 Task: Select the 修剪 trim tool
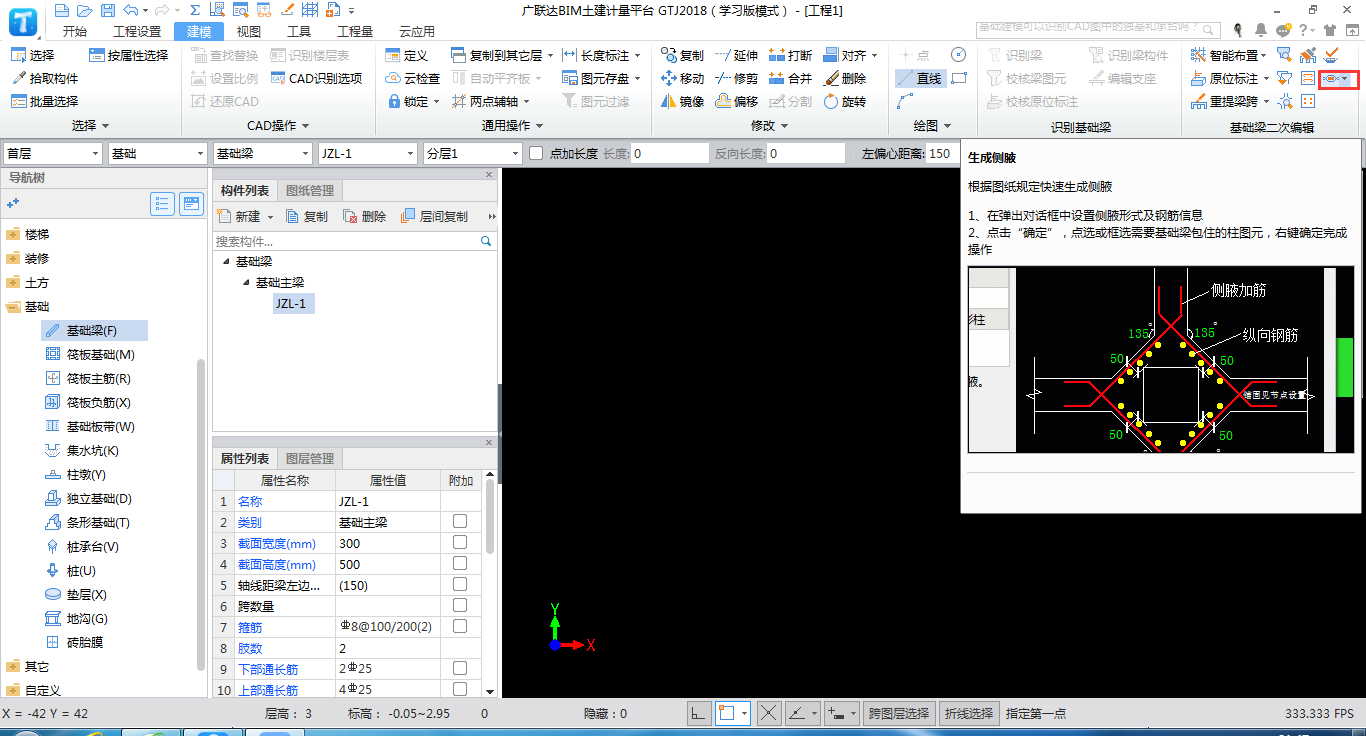[736, 78]
